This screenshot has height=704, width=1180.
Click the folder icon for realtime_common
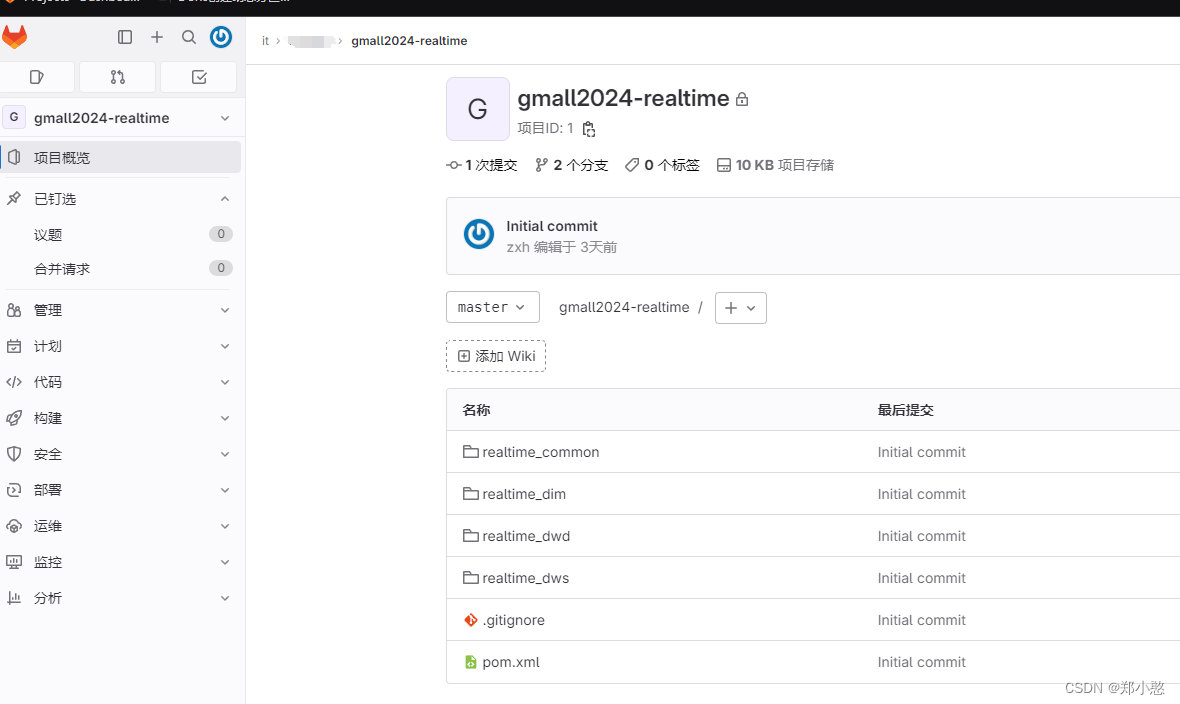coord(470,452)
